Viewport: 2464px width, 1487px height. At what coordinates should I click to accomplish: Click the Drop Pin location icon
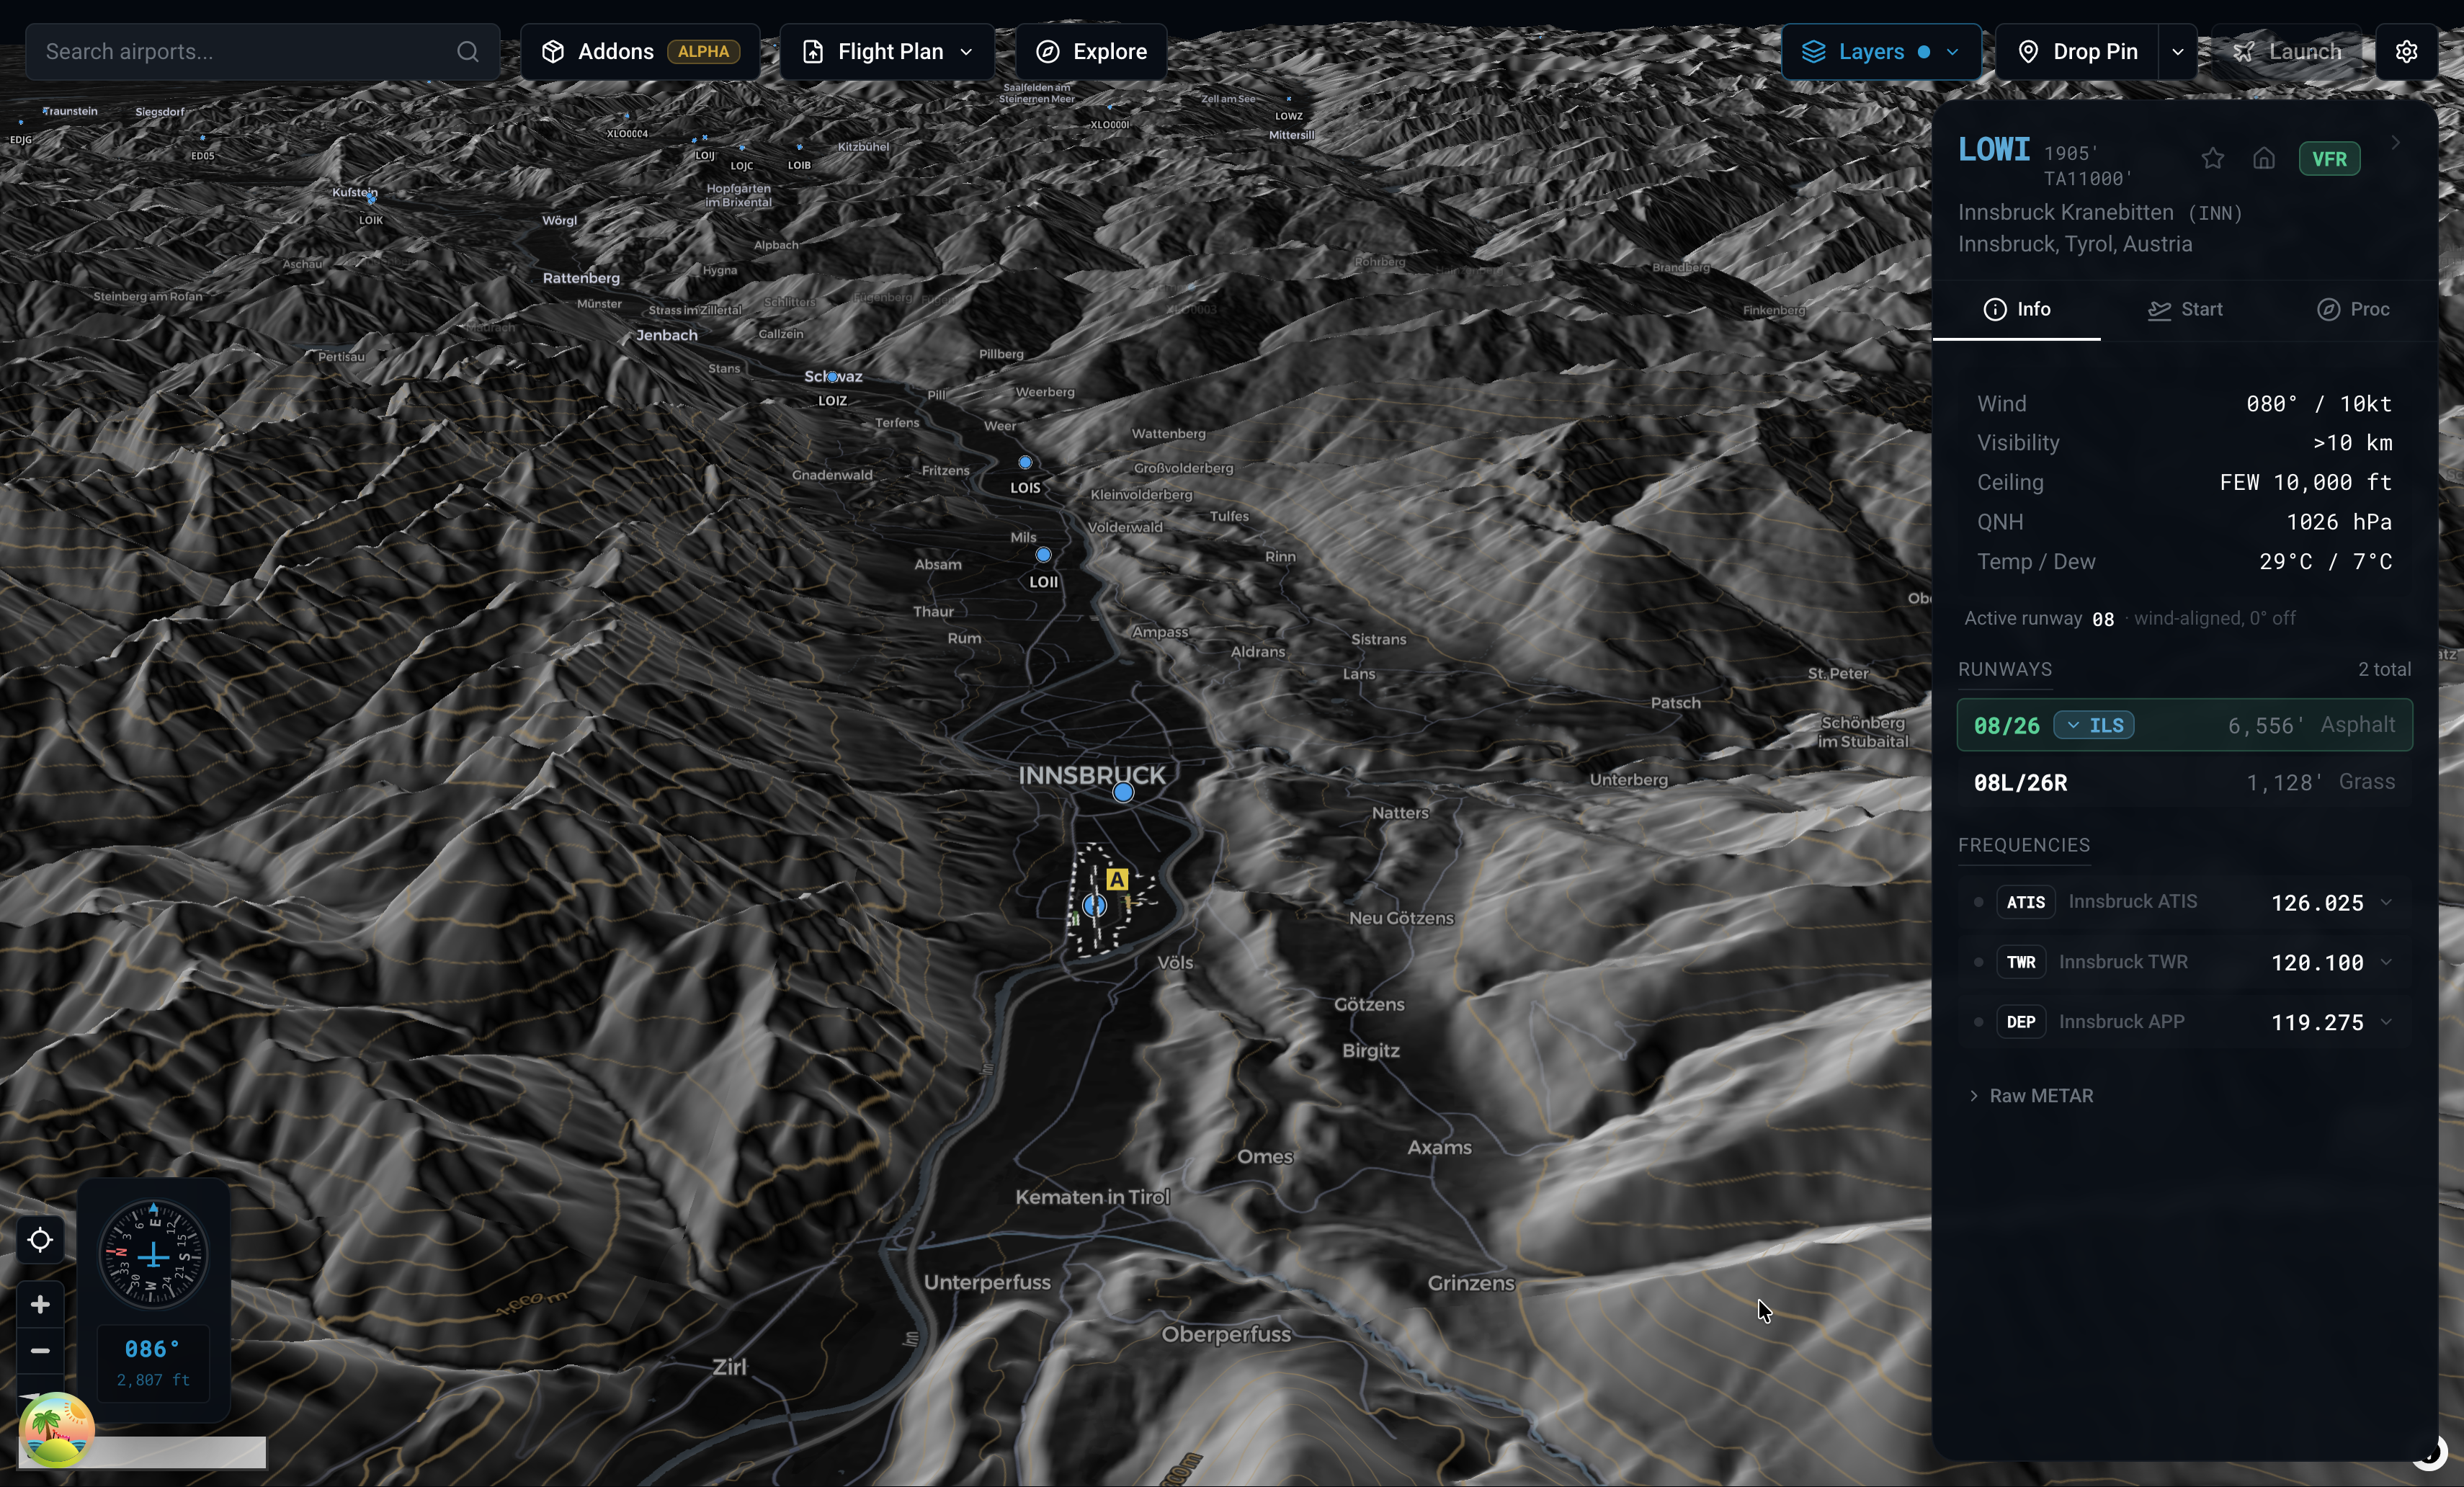click(x=2028, y=52)
